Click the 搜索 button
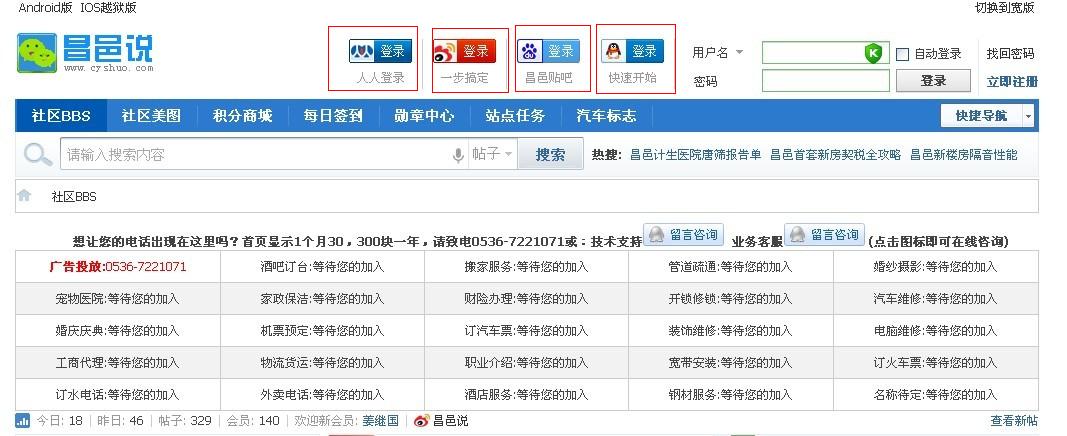The image size is (1067, 436). [551, 154]
